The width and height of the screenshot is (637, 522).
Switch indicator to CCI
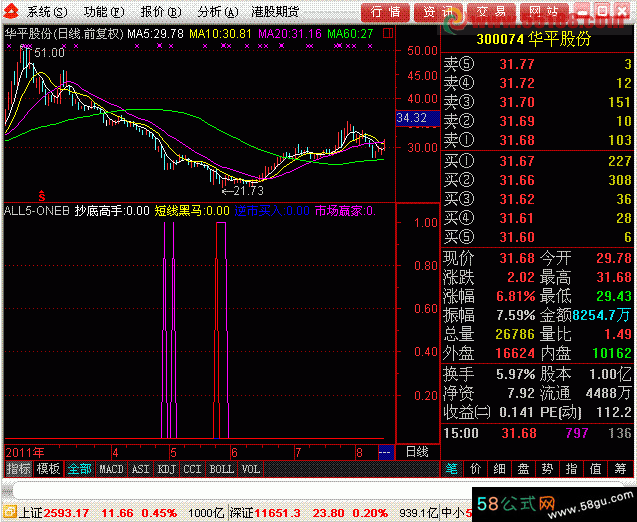(x=192, y=469)
